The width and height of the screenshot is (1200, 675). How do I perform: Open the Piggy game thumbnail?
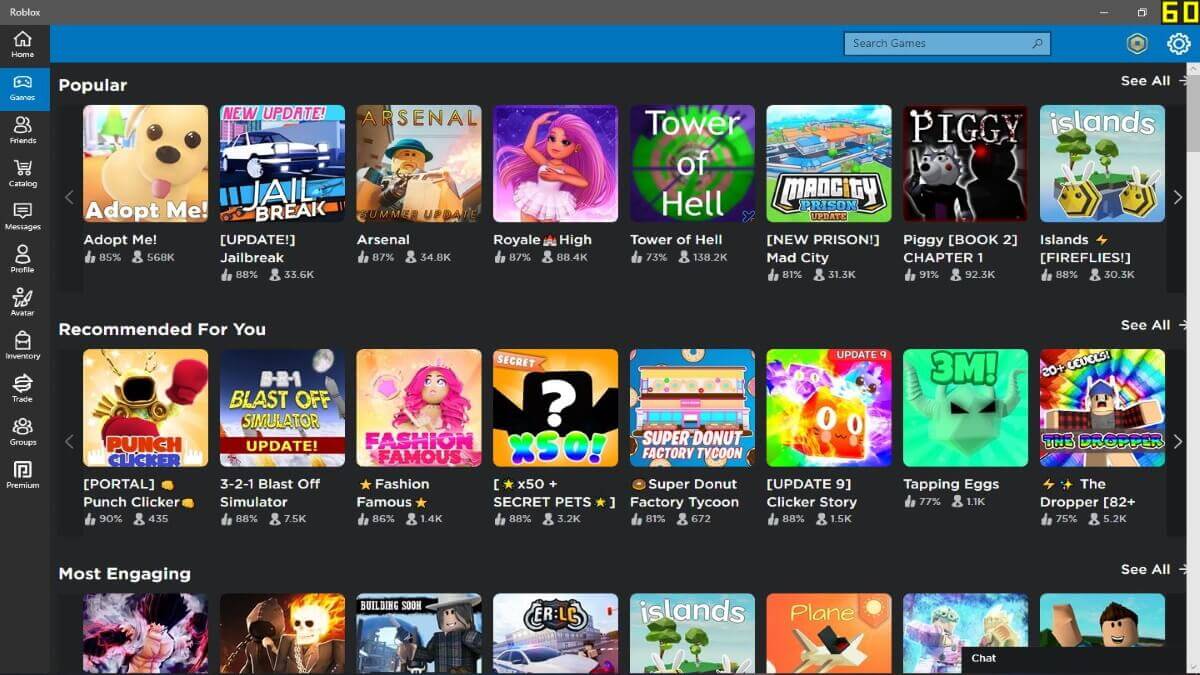click(966, 164)
